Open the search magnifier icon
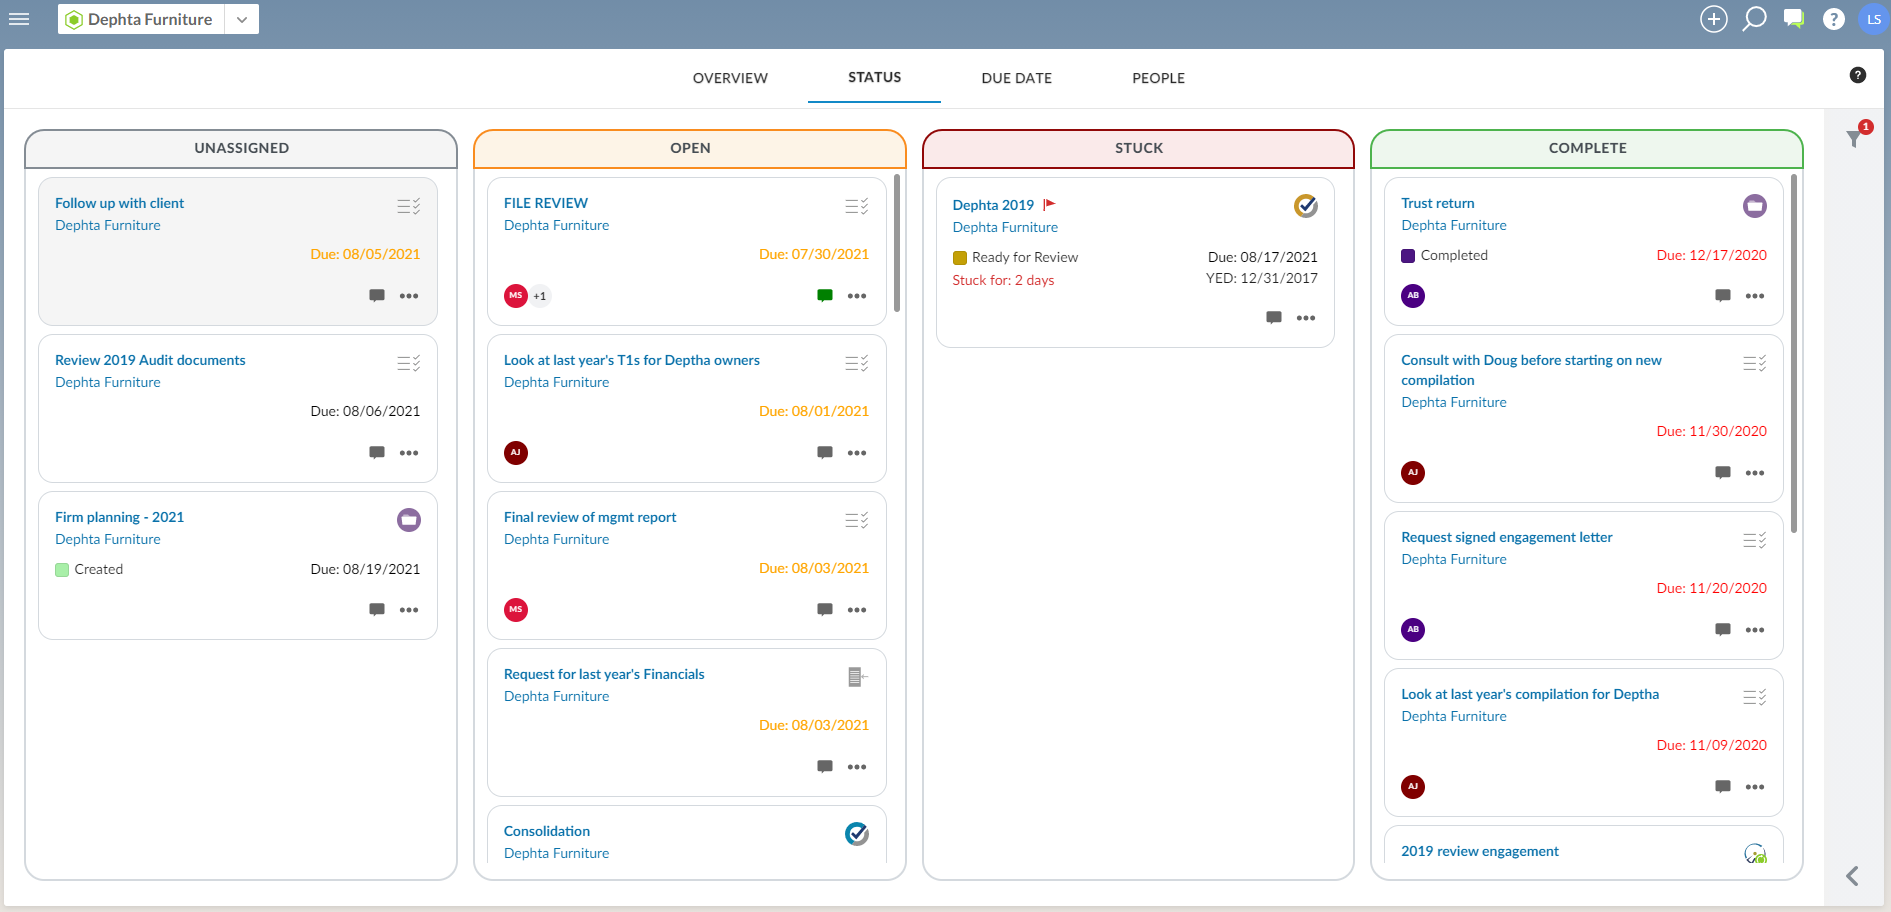The height and width of the screenshot is (912, 1891). pyautogui.click(x=1754, y=19)
